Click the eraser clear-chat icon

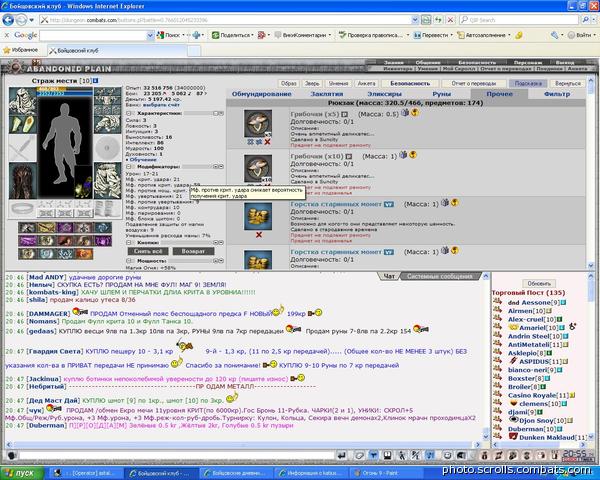click(359, 455)
